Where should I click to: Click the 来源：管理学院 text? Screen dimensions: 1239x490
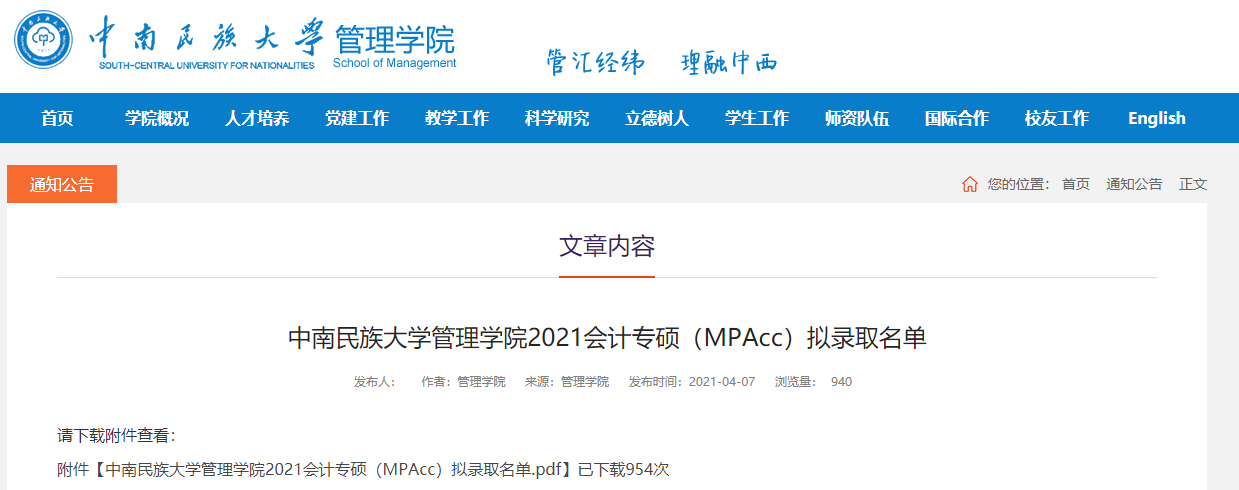pyautogui.click(x=567, y=382)
